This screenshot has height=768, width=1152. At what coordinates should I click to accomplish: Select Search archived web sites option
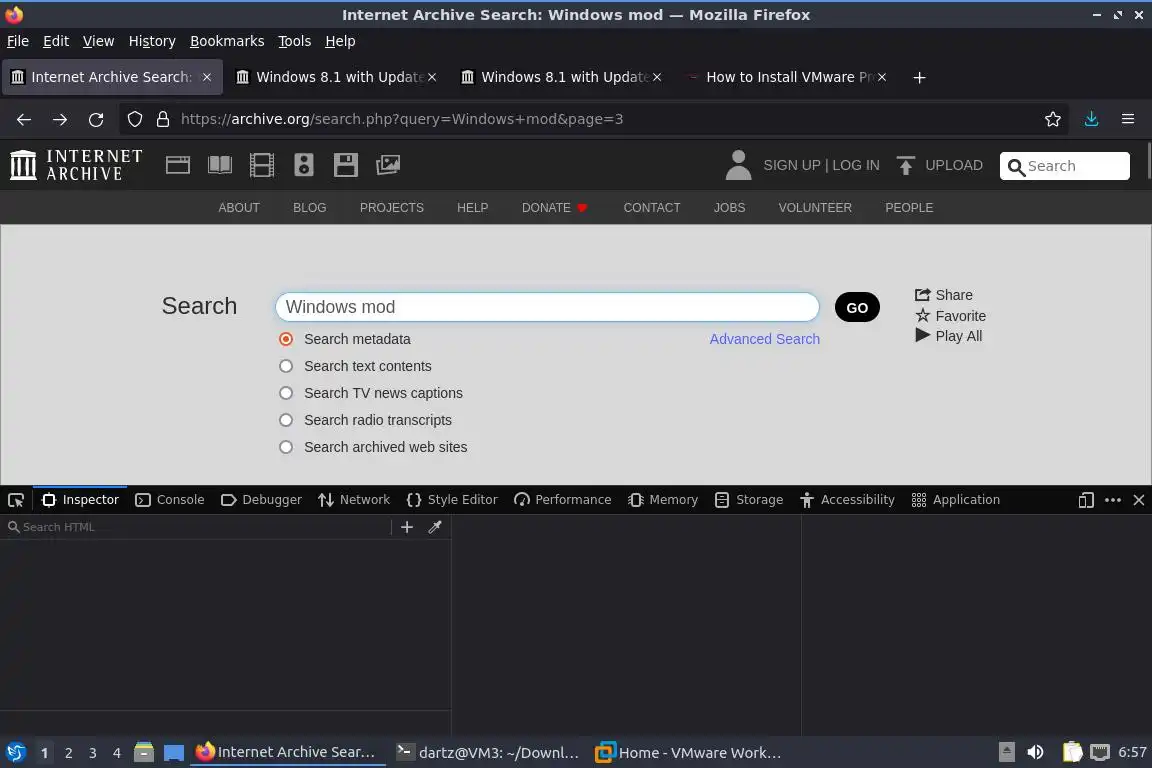286,447
